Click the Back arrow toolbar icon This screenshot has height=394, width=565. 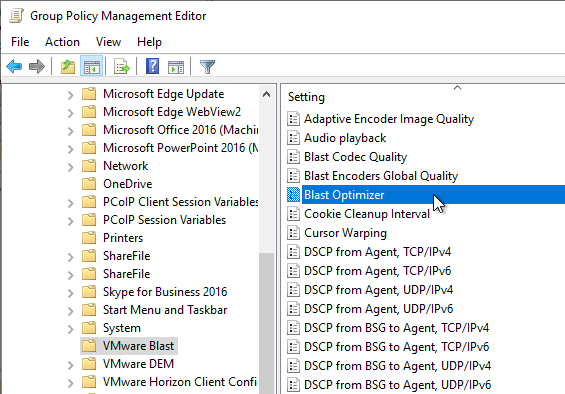pos(14,67)
